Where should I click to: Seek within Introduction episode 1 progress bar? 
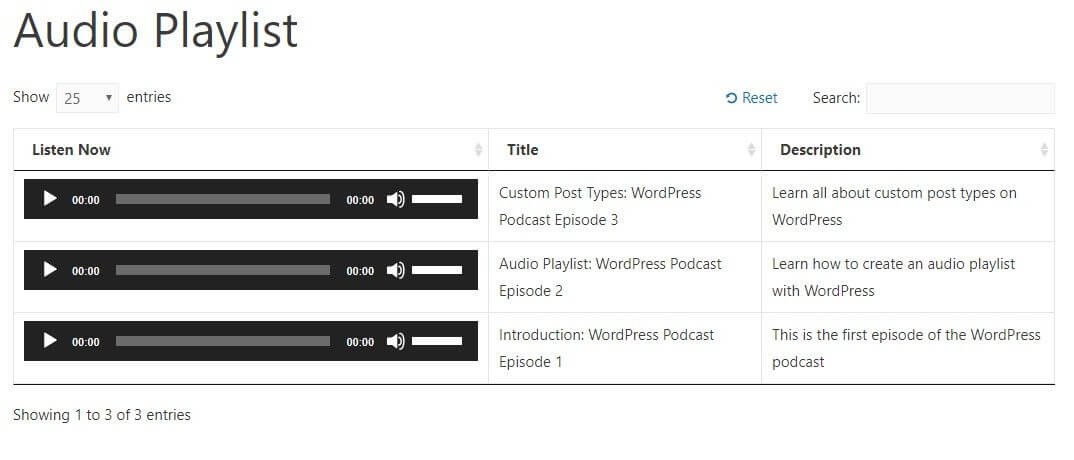(x=223, y=341)
